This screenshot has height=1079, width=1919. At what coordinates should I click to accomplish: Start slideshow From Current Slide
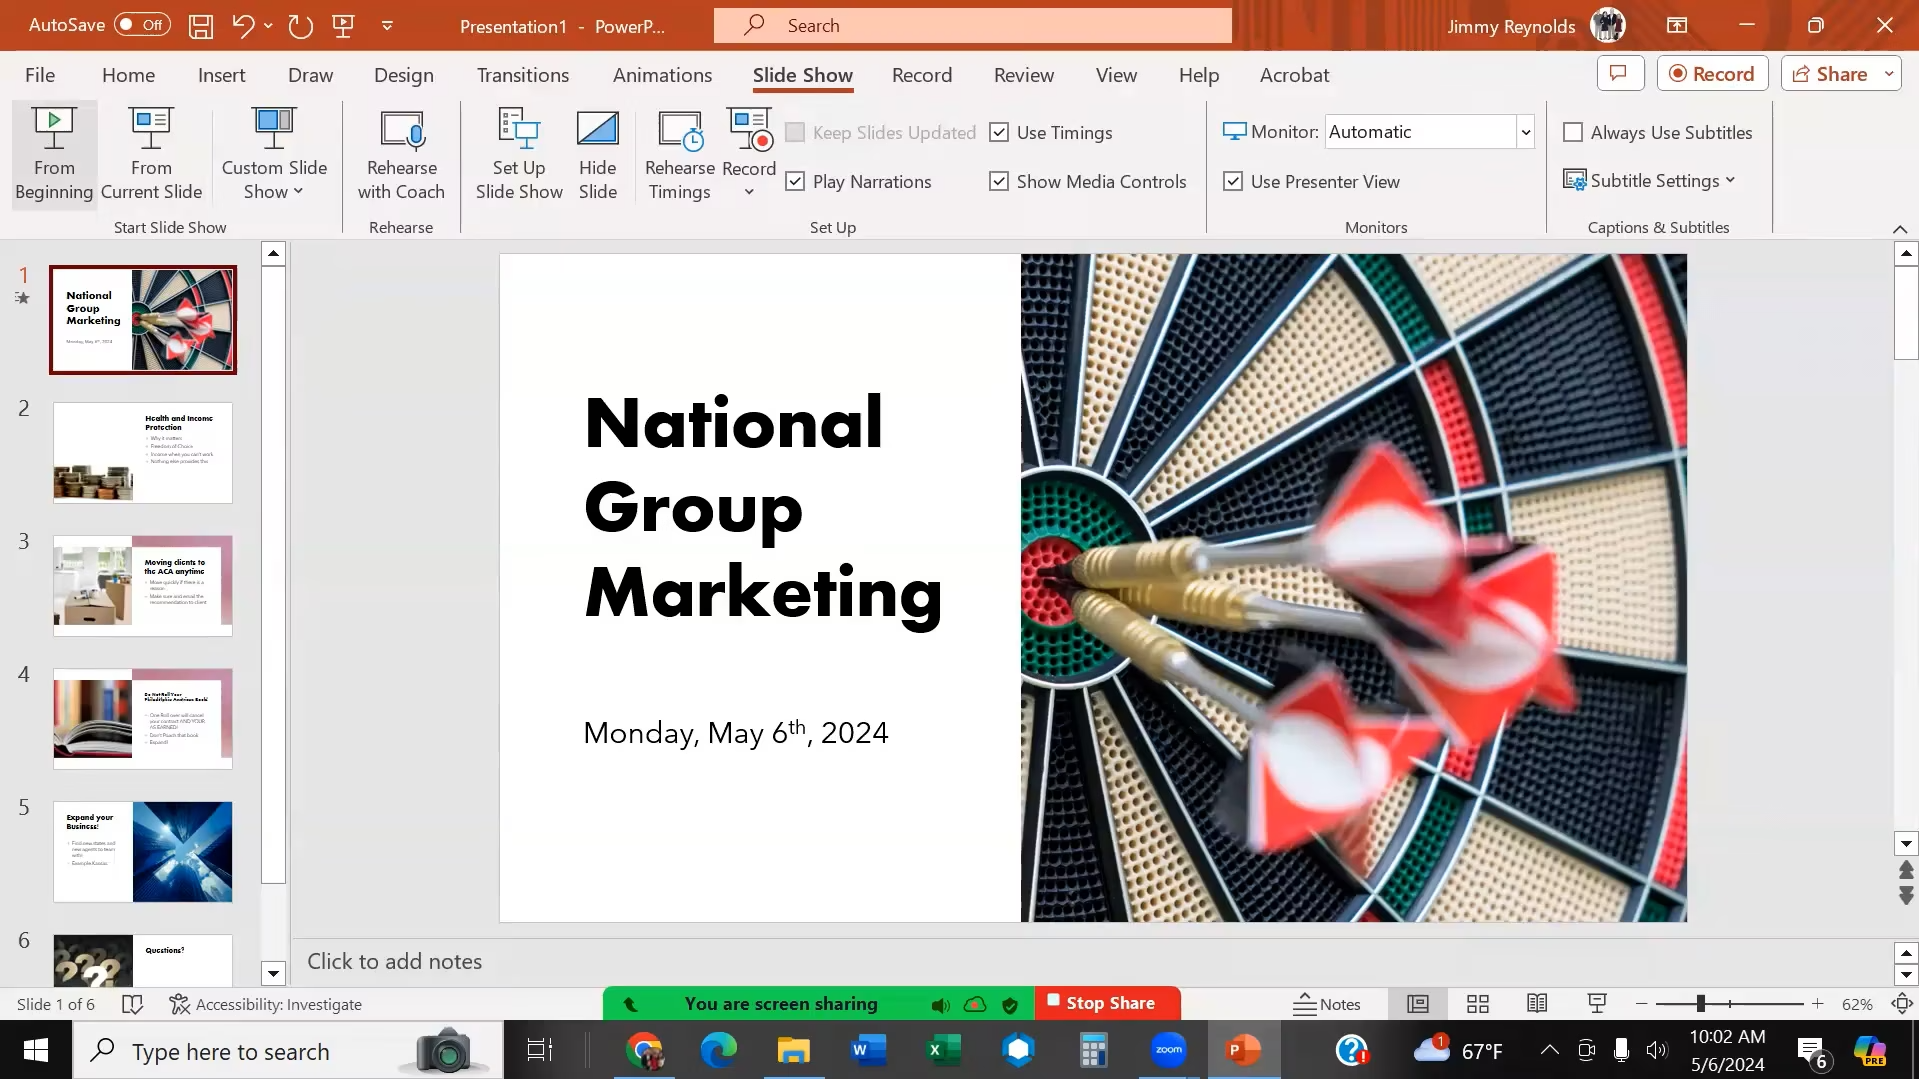[151, 154]
